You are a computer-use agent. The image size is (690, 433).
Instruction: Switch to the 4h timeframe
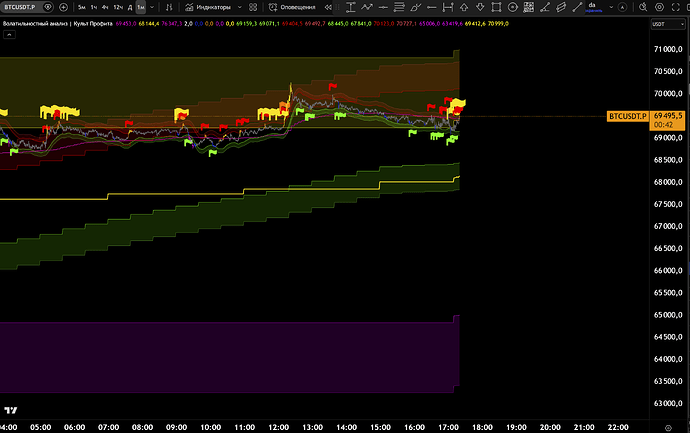click(x=105, y=6)
